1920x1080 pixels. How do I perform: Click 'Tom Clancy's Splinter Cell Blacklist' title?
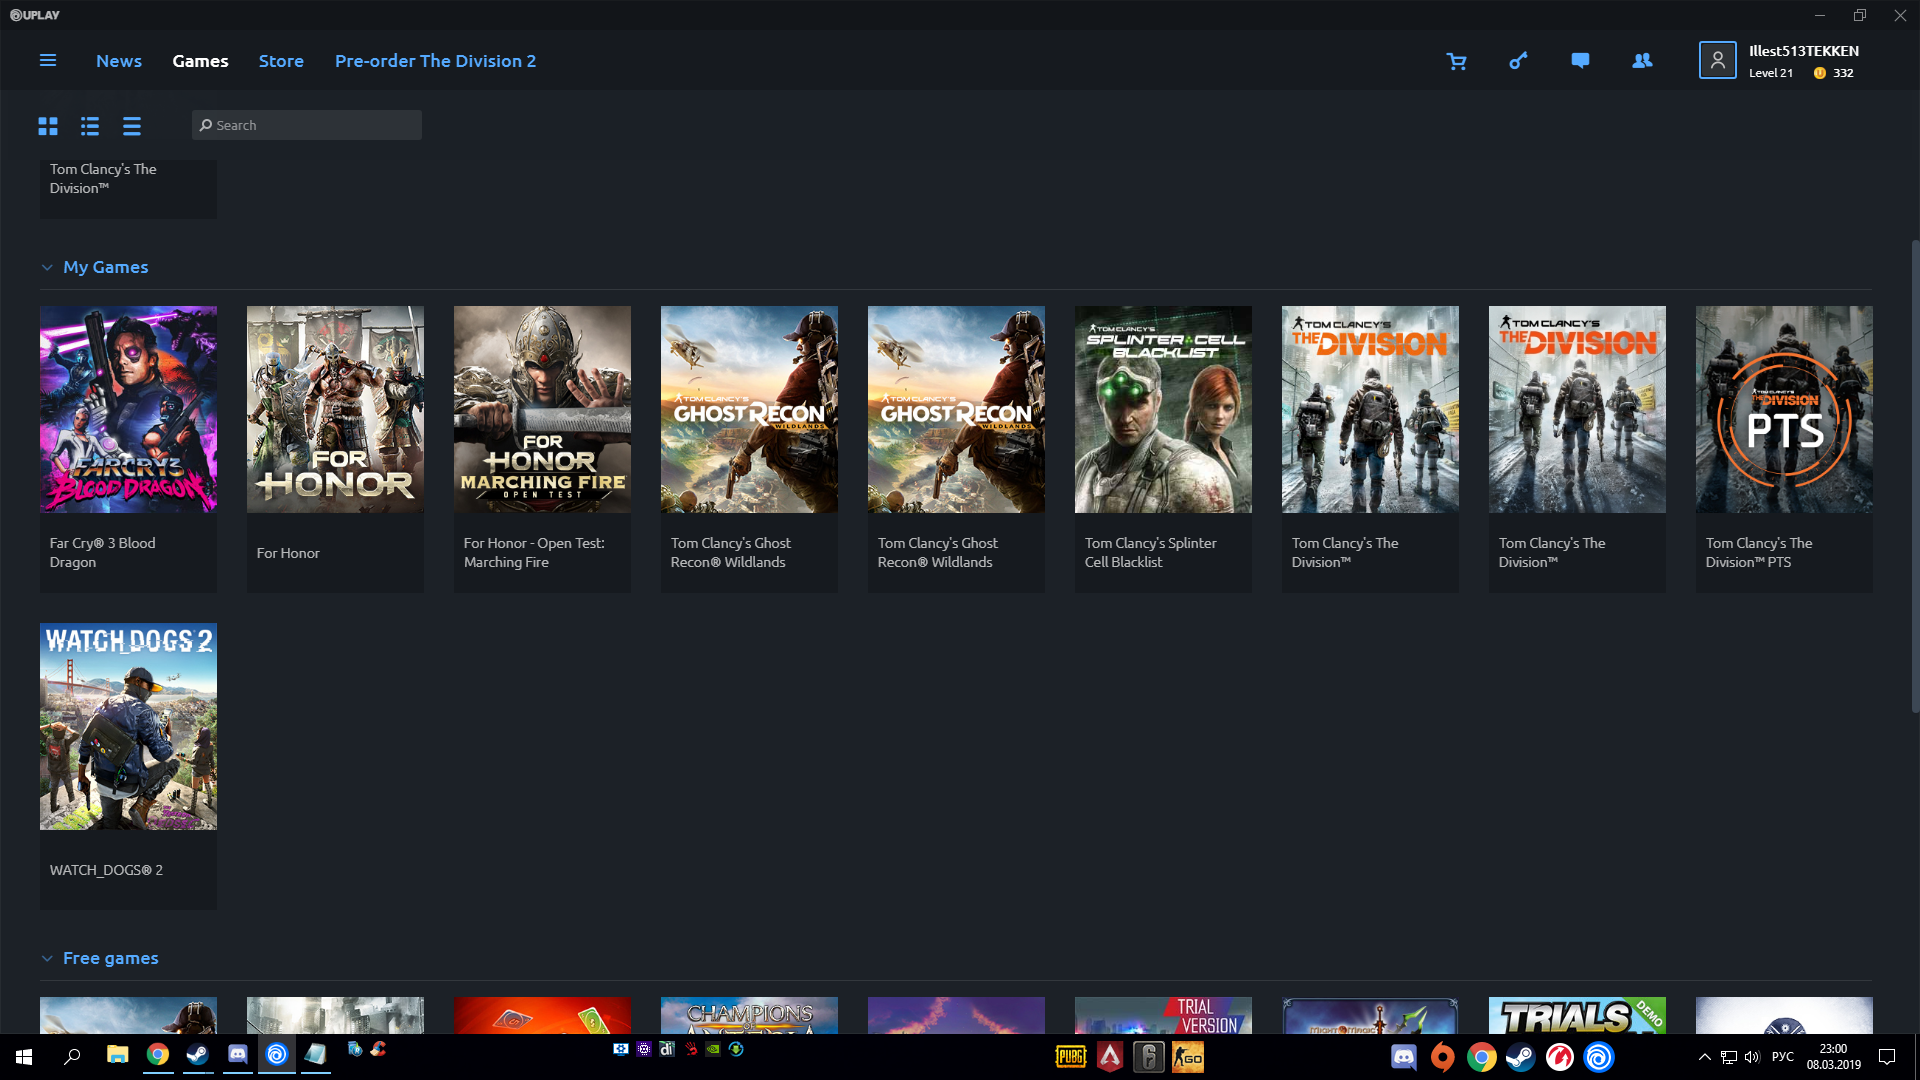point(1150,553)
